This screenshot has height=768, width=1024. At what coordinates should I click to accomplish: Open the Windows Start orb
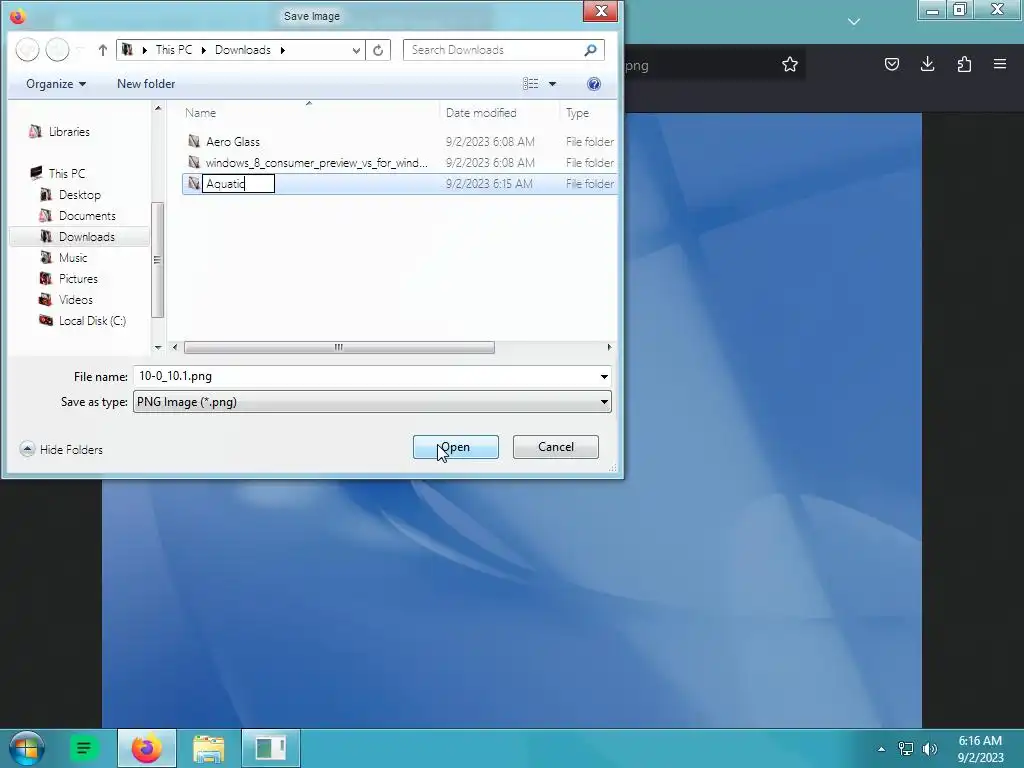(27, 748)
